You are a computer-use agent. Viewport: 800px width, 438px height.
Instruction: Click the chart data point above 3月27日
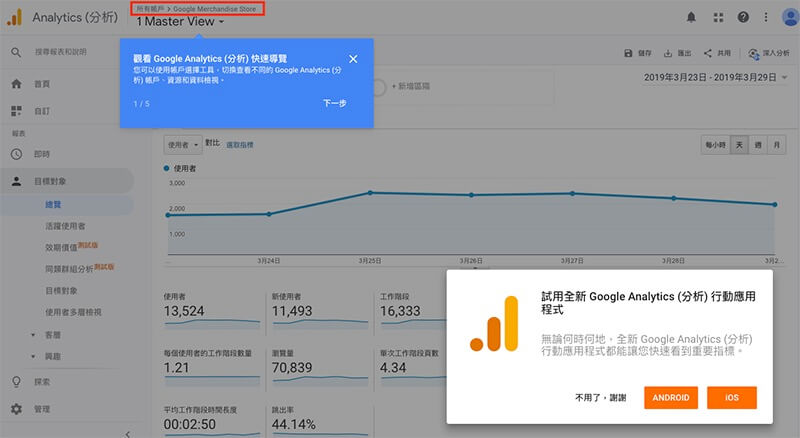572,193
